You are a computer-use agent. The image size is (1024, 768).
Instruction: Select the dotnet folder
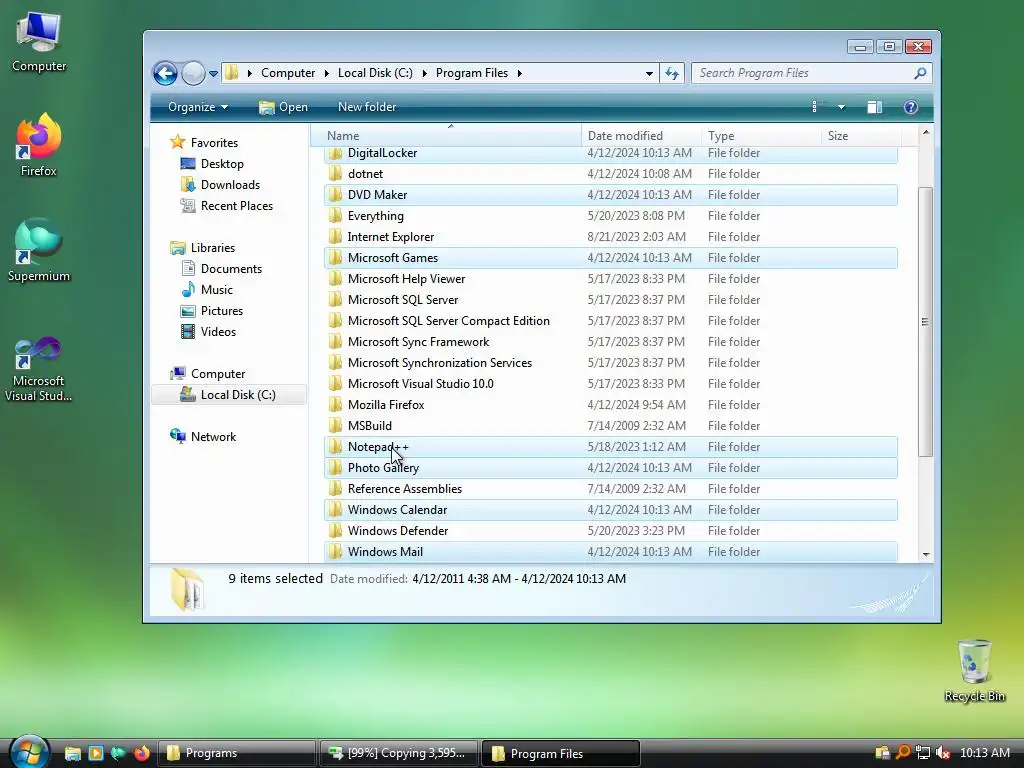(611, 174)
